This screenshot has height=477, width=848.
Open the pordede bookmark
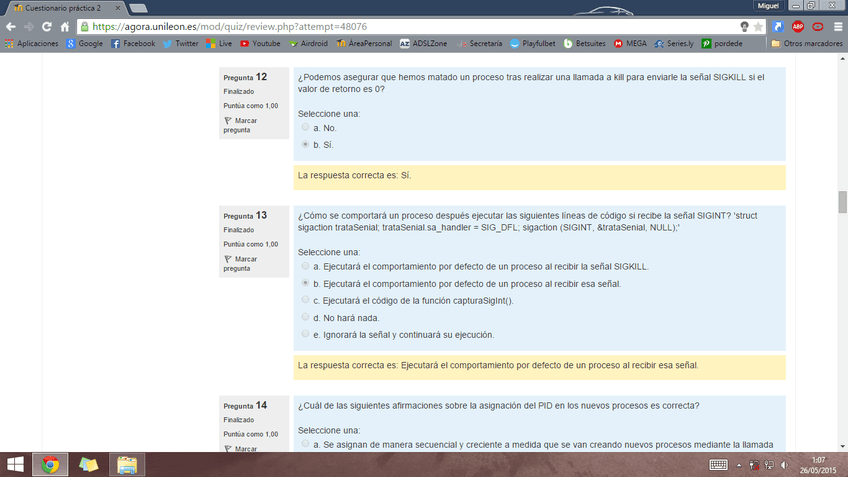[x=722, y=43]
